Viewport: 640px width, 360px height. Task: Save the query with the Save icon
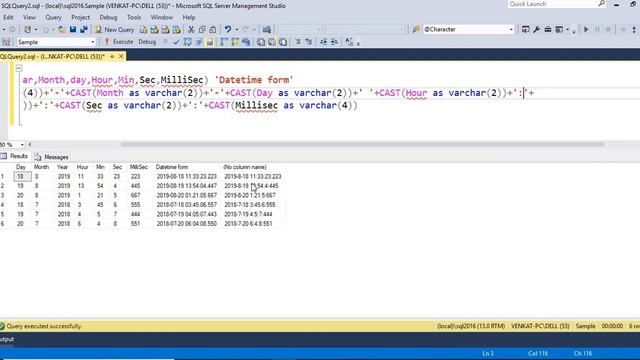click(73, 29)
